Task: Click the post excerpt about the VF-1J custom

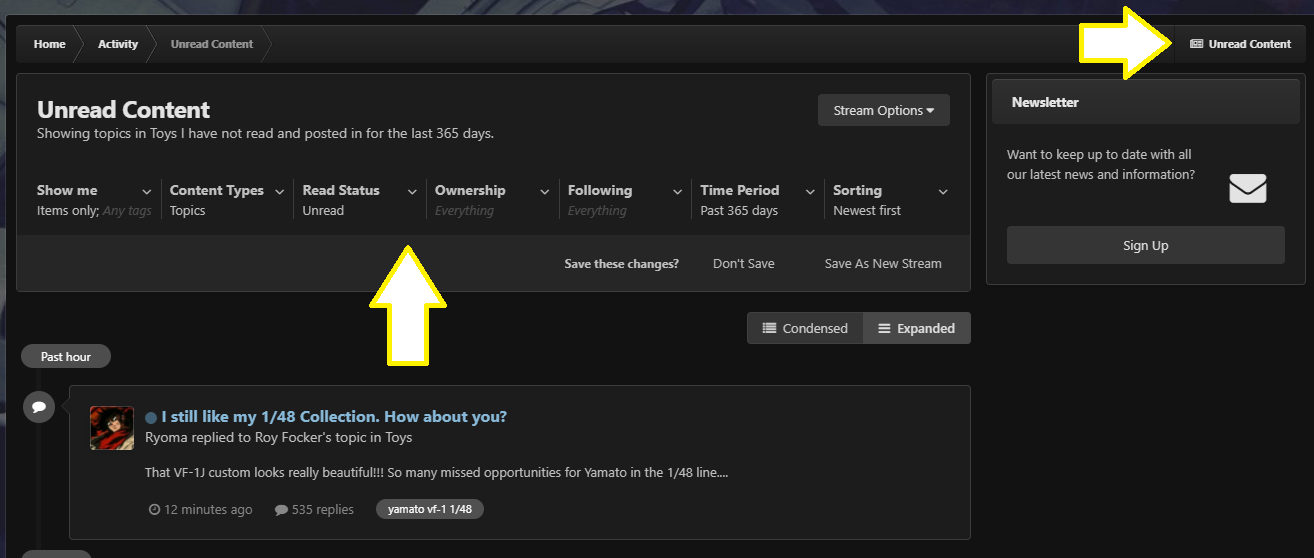Action: [436, 472]
